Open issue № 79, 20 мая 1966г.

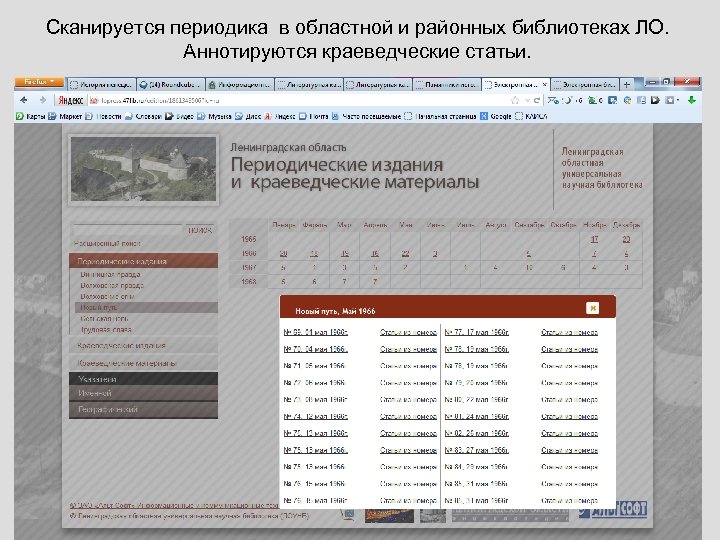pyautogui.click(x=476, y=382)
